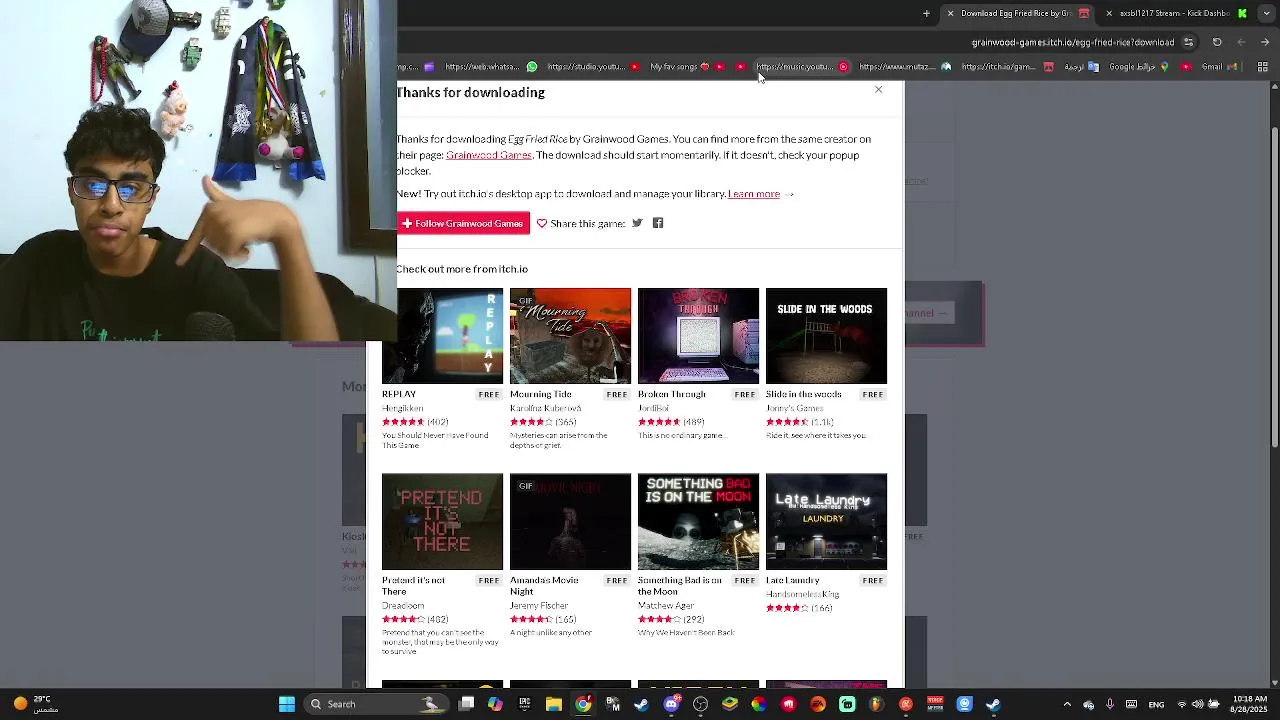Open the Mourning Tide game thumbnail
This screenshot has height=720, width=1280.
pyautogui.click(x=570, y=336)
